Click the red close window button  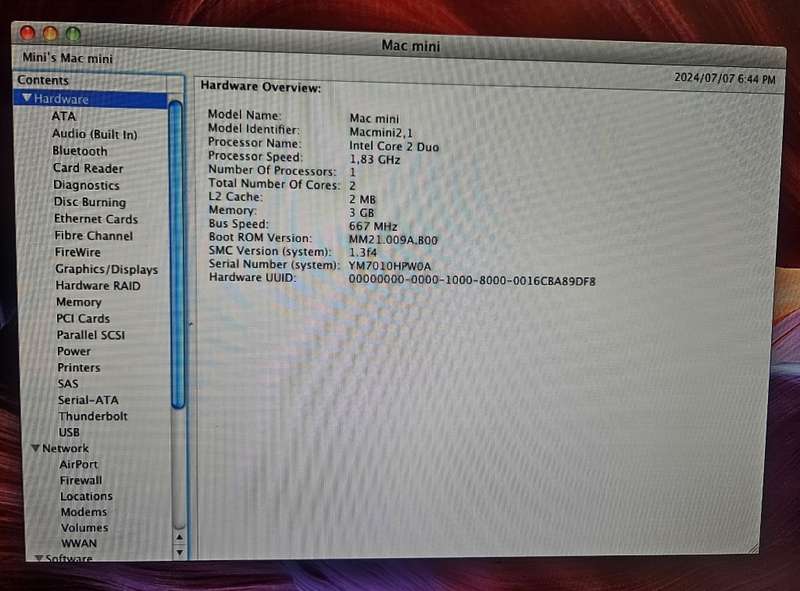[x=27, y=33]
